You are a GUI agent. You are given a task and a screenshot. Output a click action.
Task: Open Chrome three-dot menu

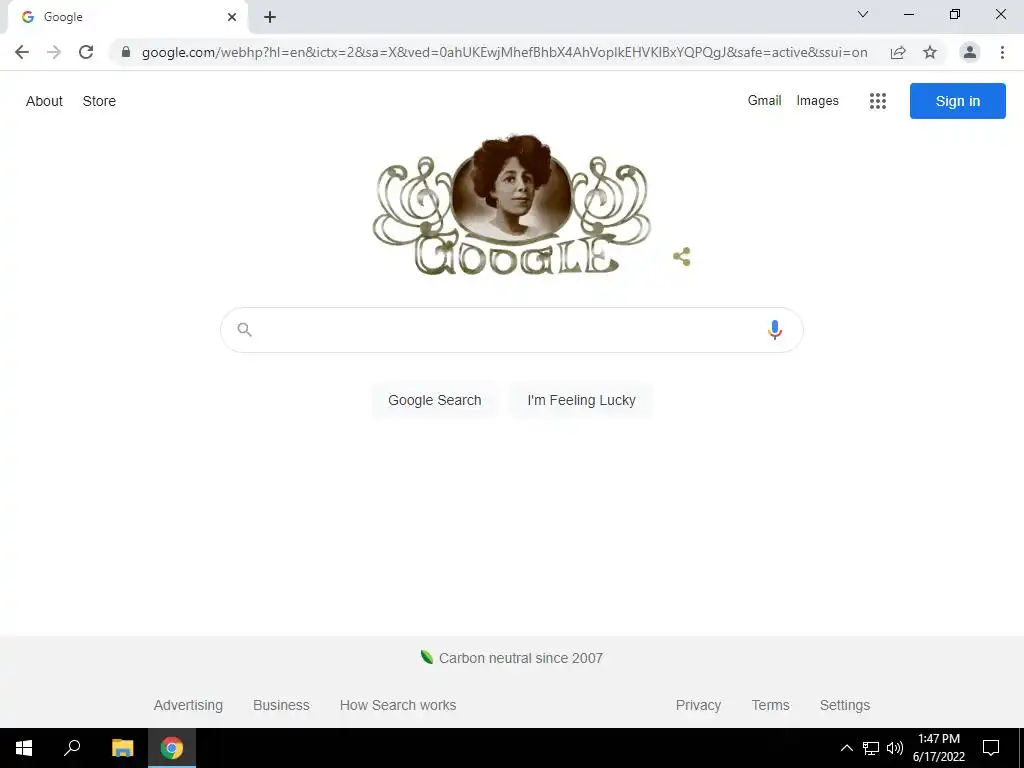pyautogui.click(x=1002, y=52)
